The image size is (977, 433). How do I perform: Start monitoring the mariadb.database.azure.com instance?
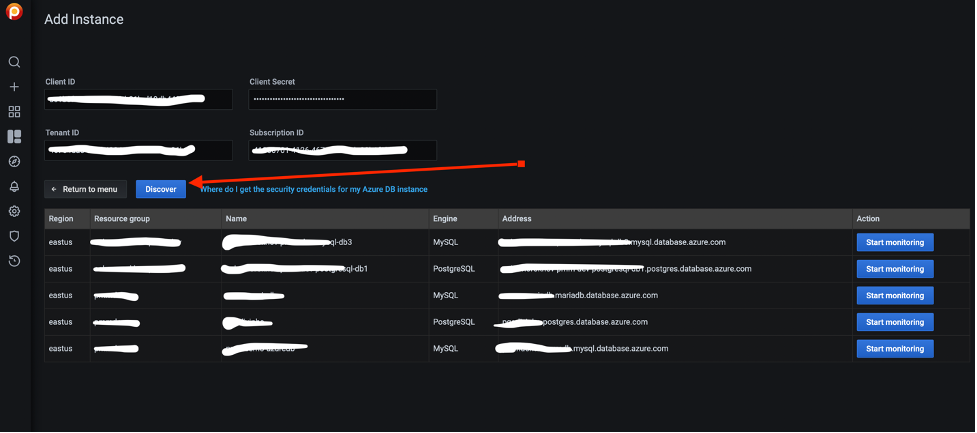(x=894, y=295)
